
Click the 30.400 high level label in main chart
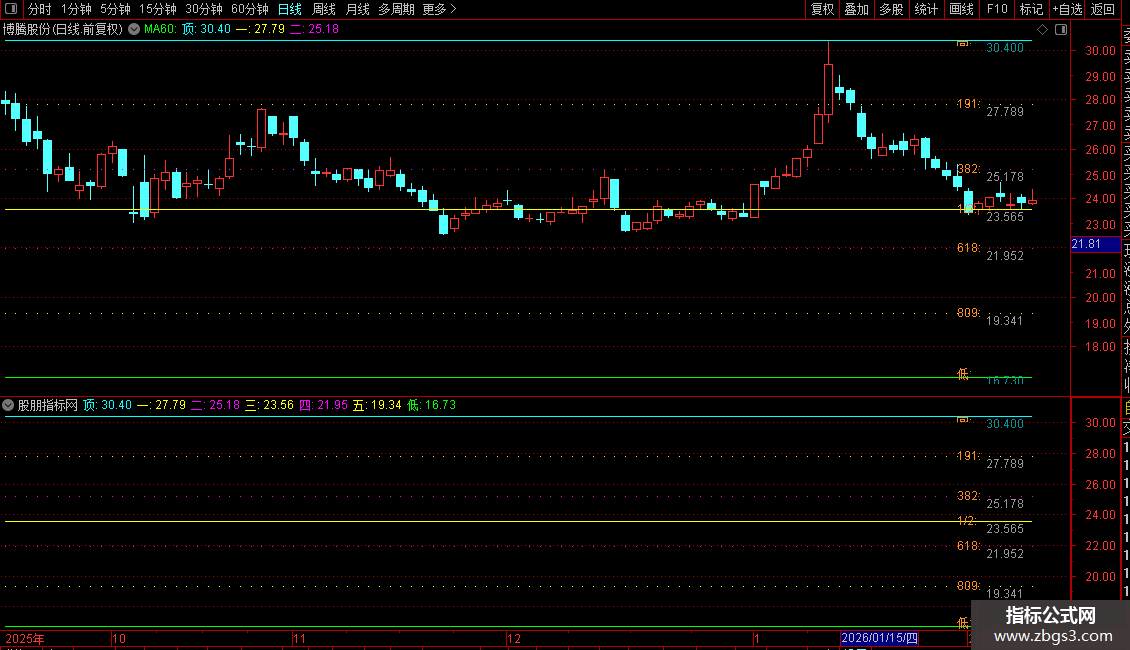tap(1005, 48)
